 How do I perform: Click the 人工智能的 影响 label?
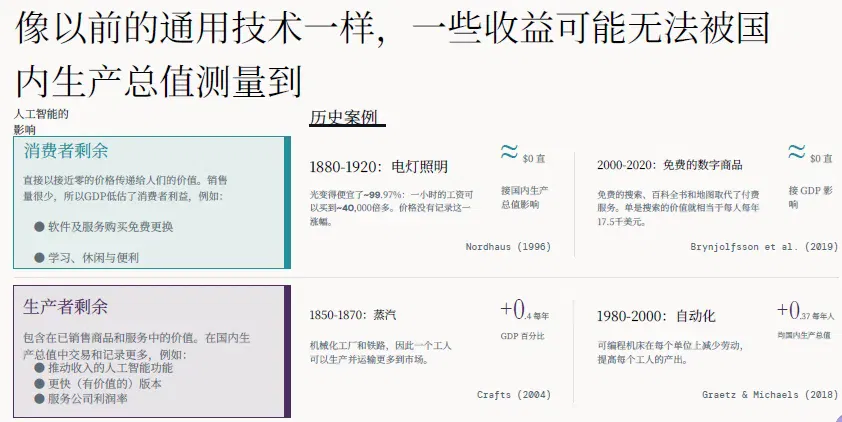point(41,121)
